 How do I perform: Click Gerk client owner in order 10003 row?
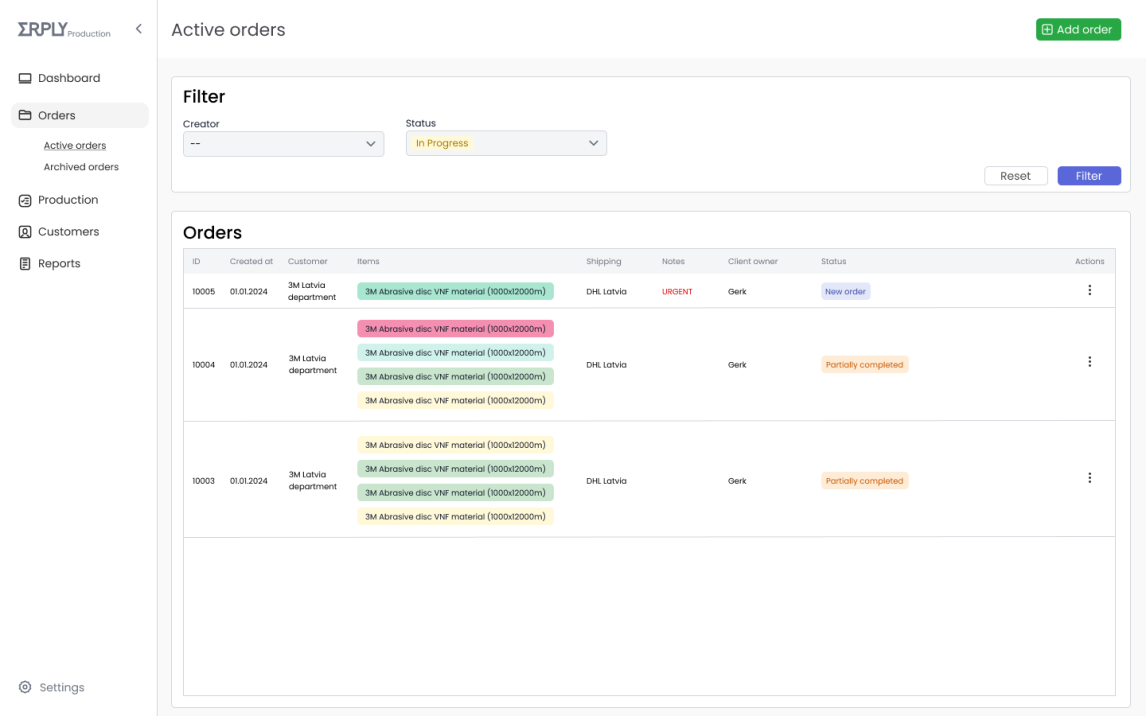[737, 481]
